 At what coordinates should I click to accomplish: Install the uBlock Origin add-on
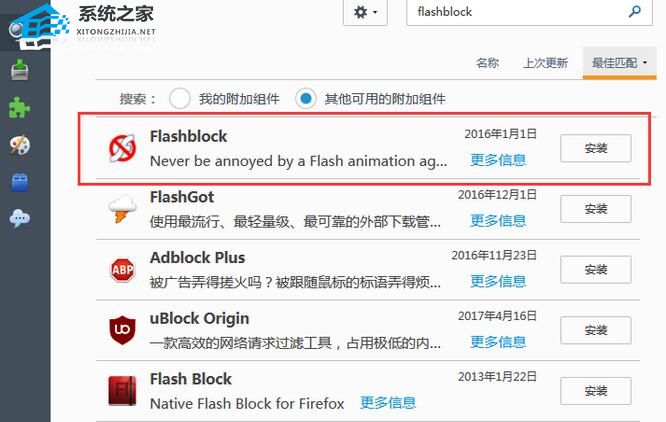click(x=595, y=330)
